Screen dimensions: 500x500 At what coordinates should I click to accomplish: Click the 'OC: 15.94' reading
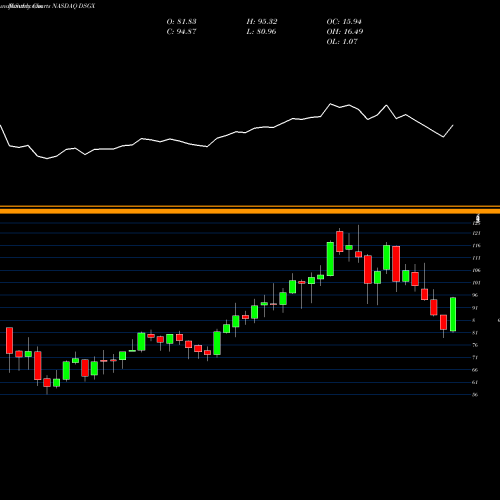[344, 22]
